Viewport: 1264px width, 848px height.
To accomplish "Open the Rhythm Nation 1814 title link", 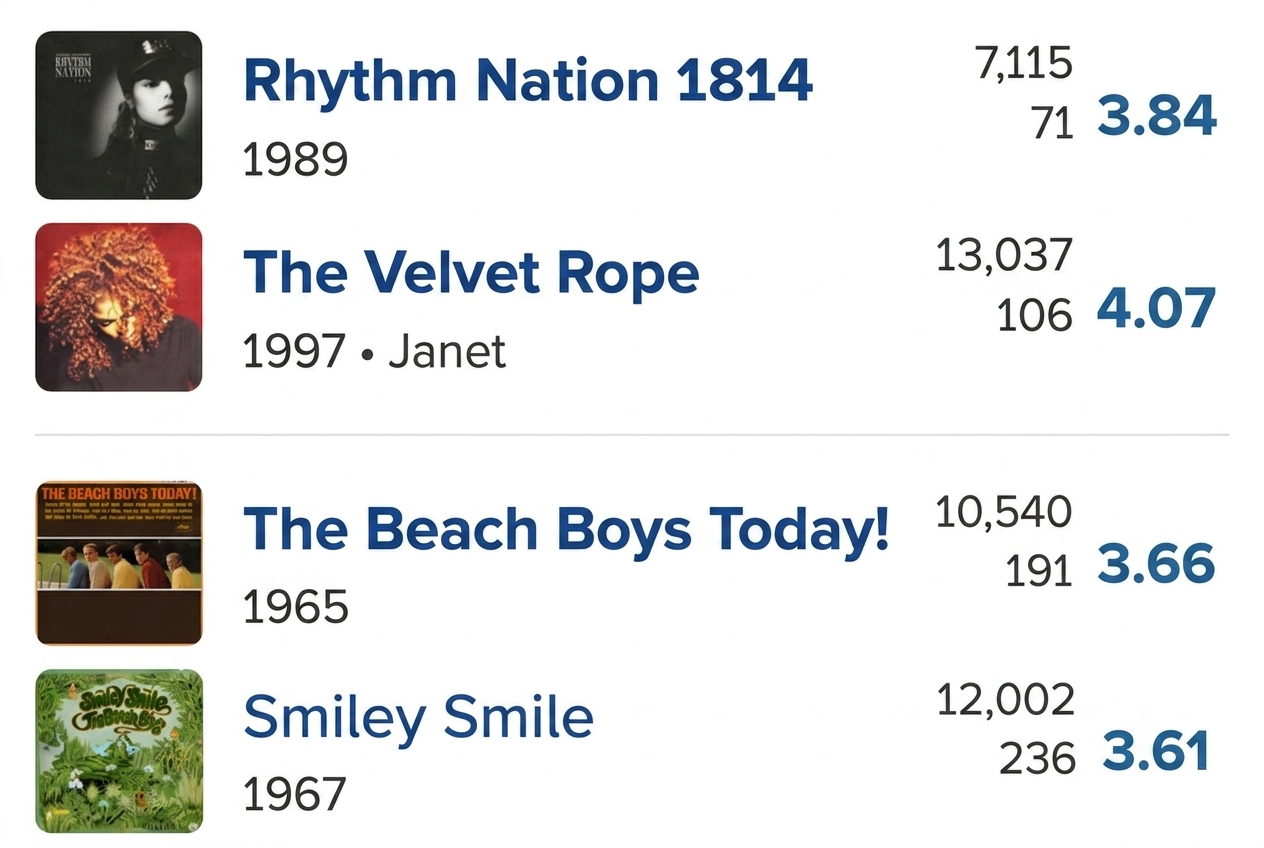I will coord(528,80).
